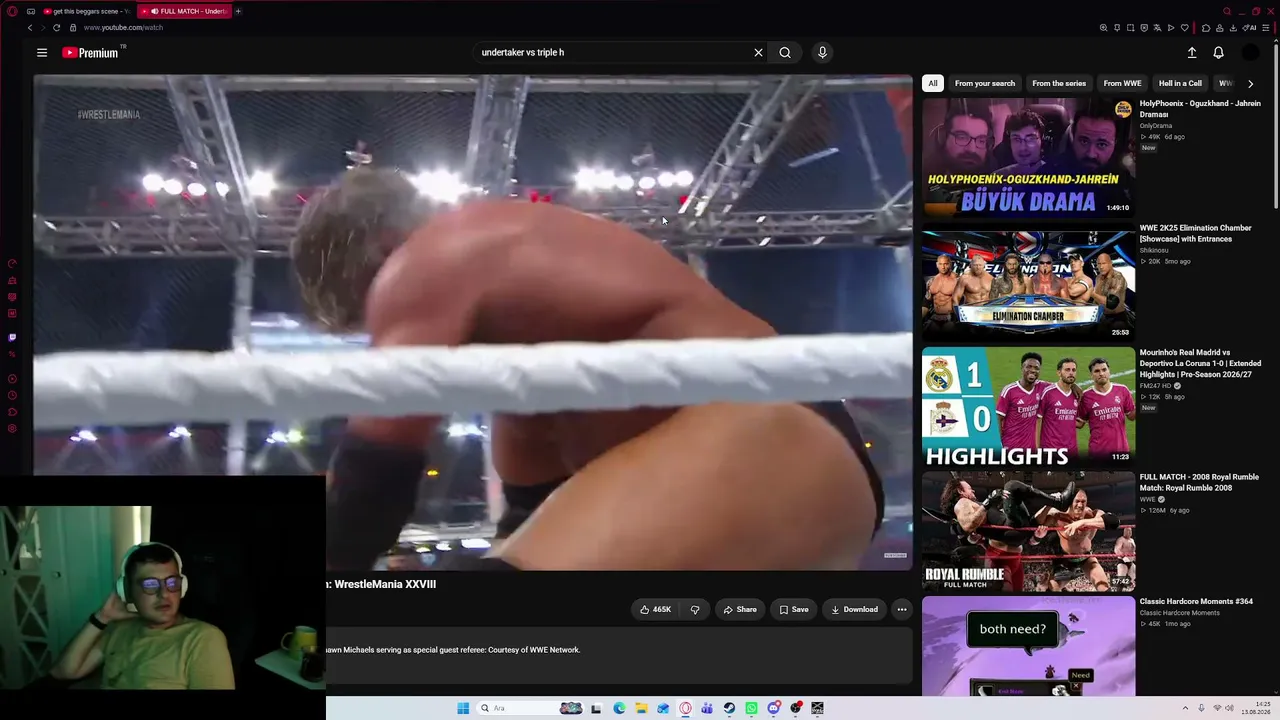Go to YouTube Premium home logo
Viewport: 1280px width, 720px height.
pos(90,53)
